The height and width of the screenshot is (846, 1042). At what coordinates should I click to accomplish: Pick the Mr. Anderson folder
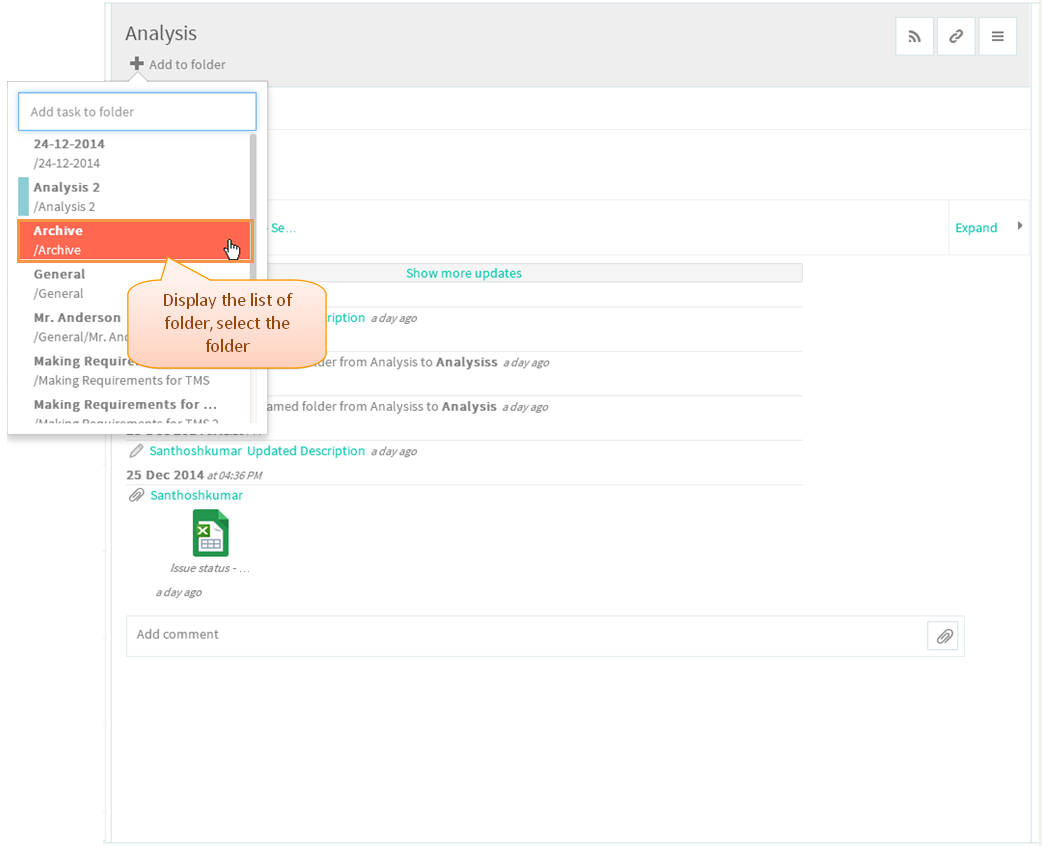pyautogui.click(x=76, y=327)
